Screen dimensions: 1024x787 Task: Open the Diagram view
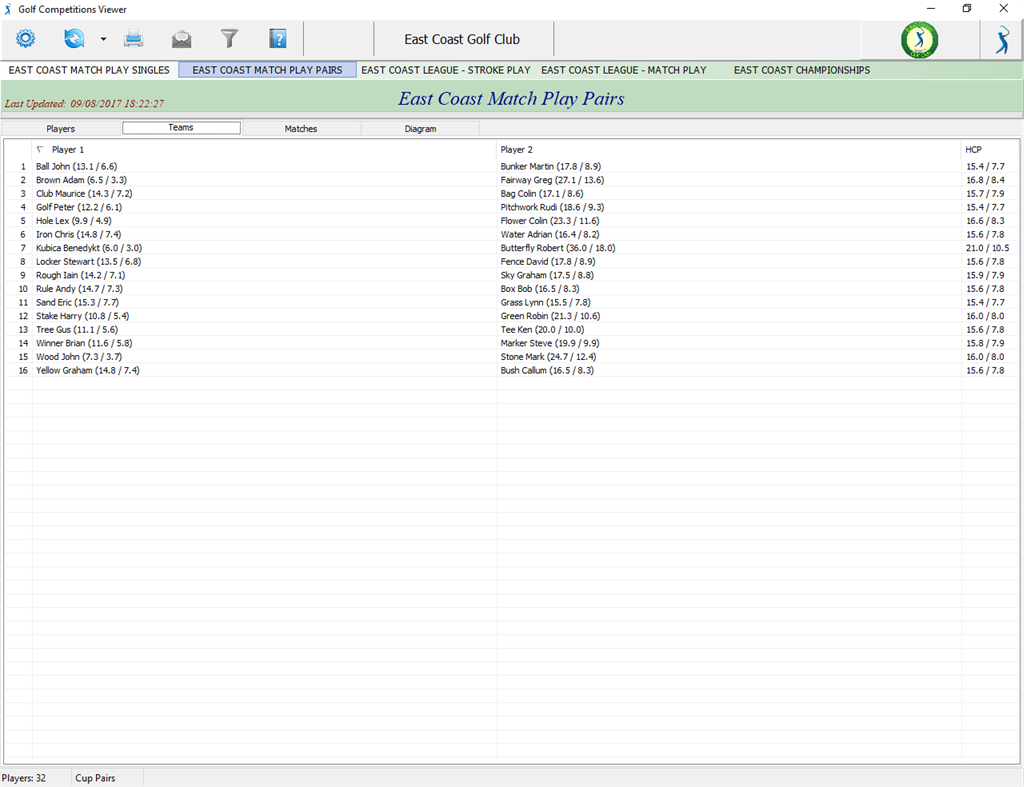420,128
